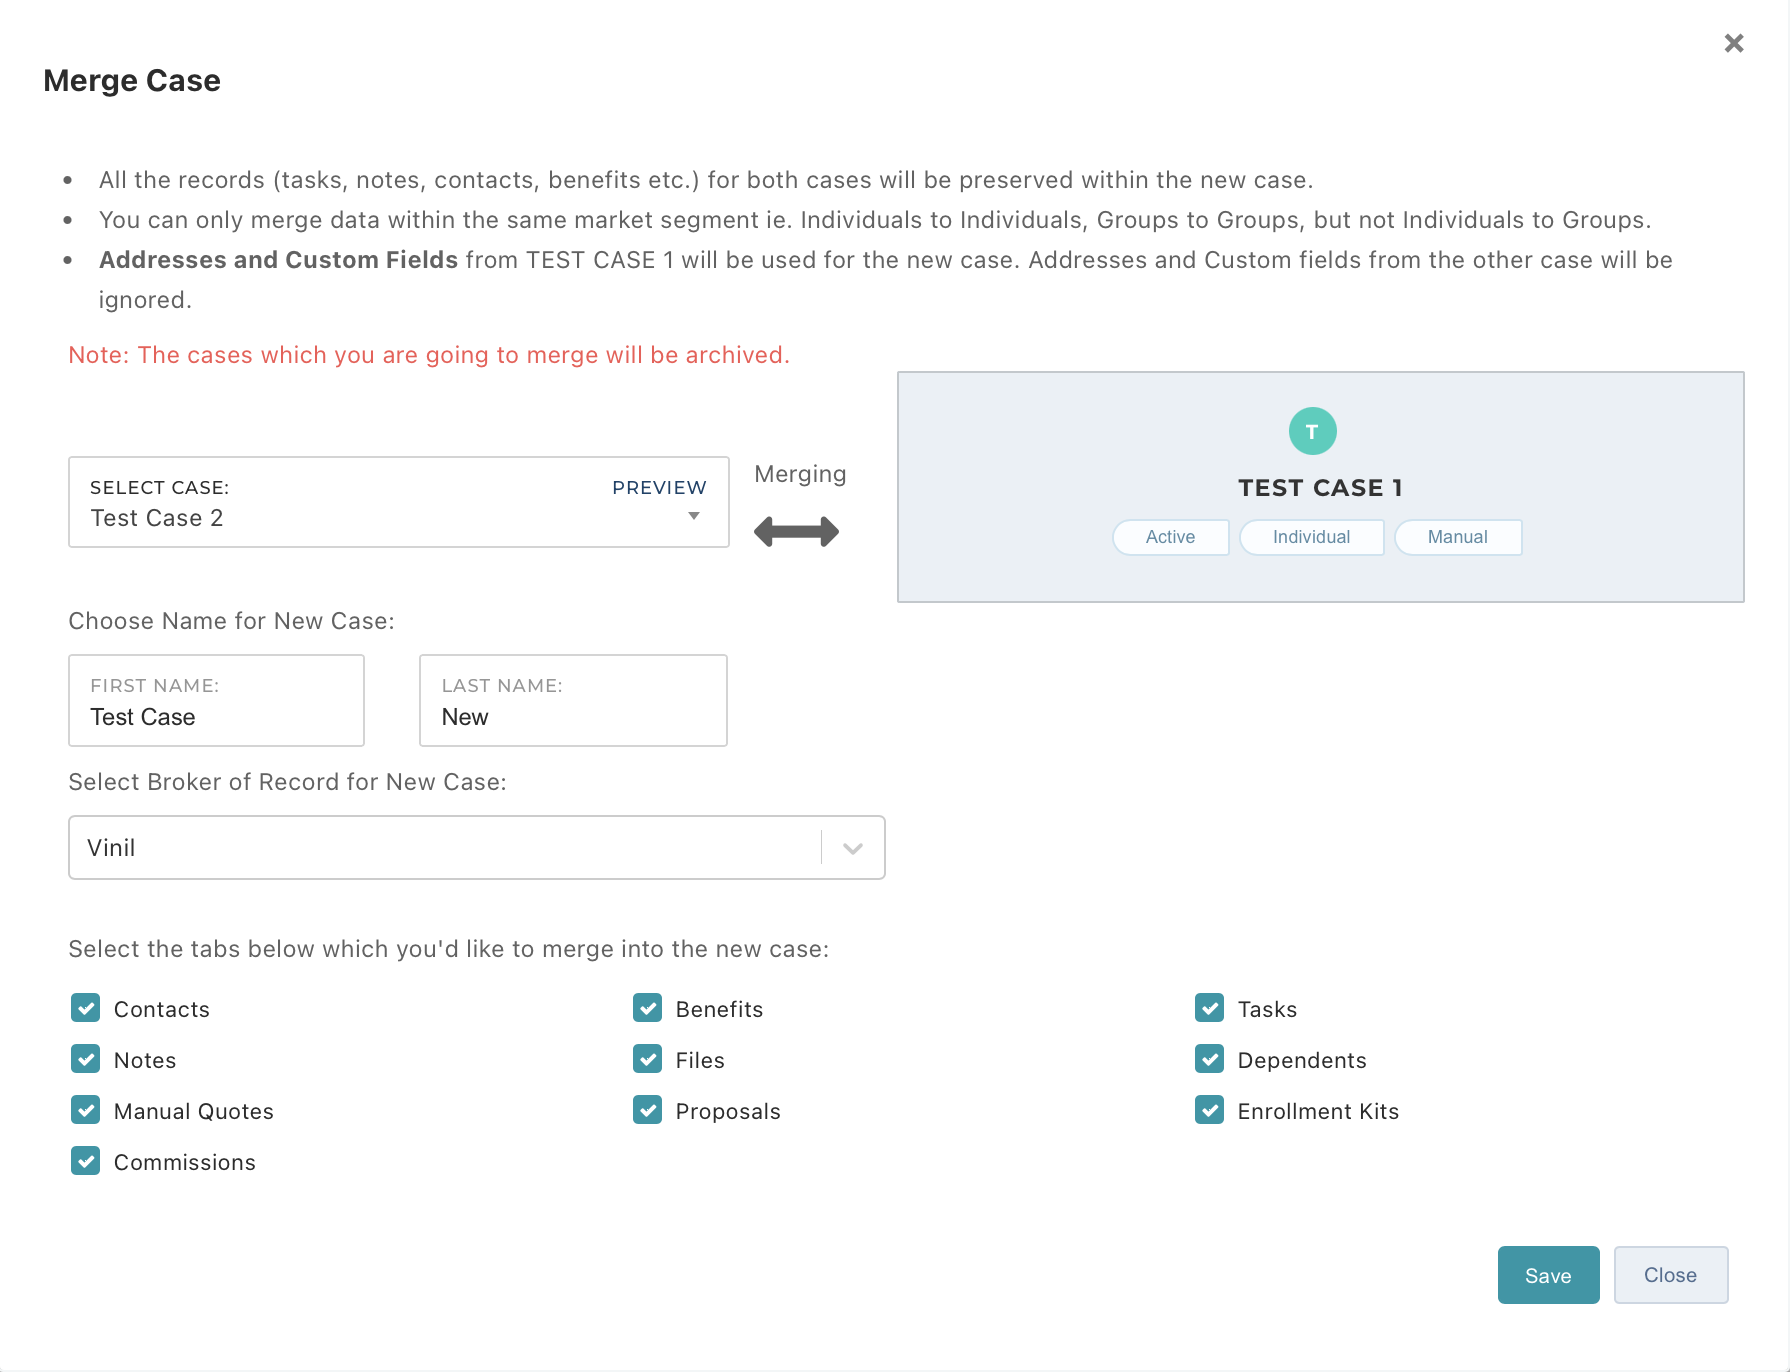This screenshot has height=1372, width=1790.
Task: Disable the Commissions checkbox
Action: click(86, 1161)
